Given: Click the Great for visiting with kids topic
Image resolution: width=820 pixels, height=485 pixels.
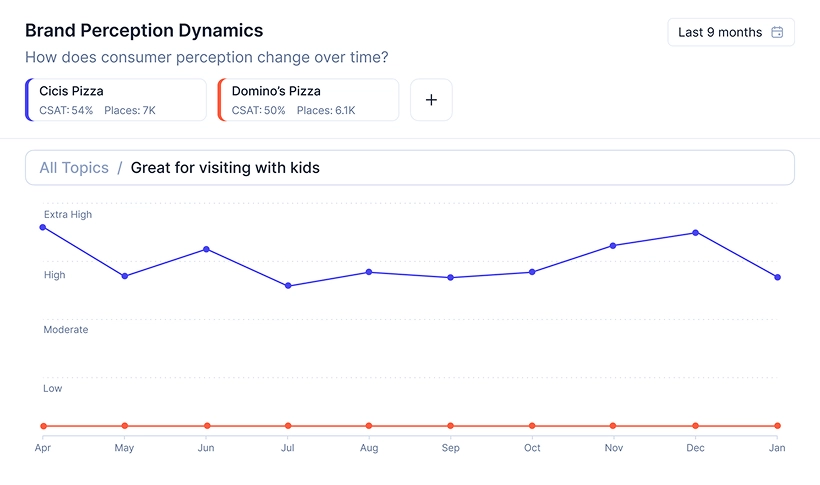Looking at the screenshot, I should click(x=225, y=168).
